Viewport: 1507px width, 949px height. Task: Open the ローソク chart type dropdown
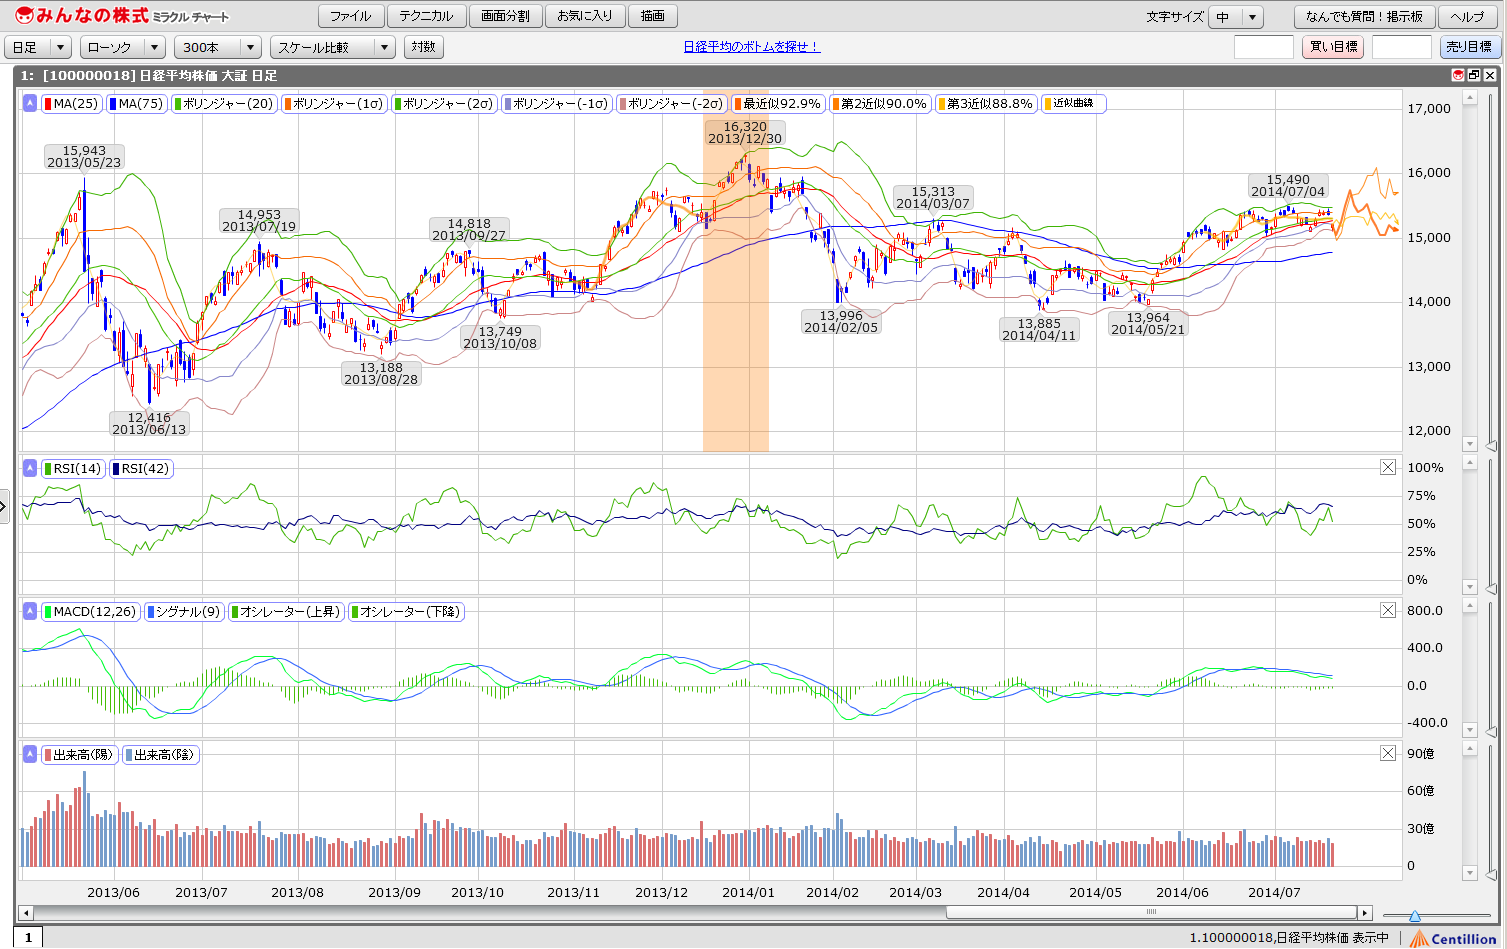tap(123, 47)
